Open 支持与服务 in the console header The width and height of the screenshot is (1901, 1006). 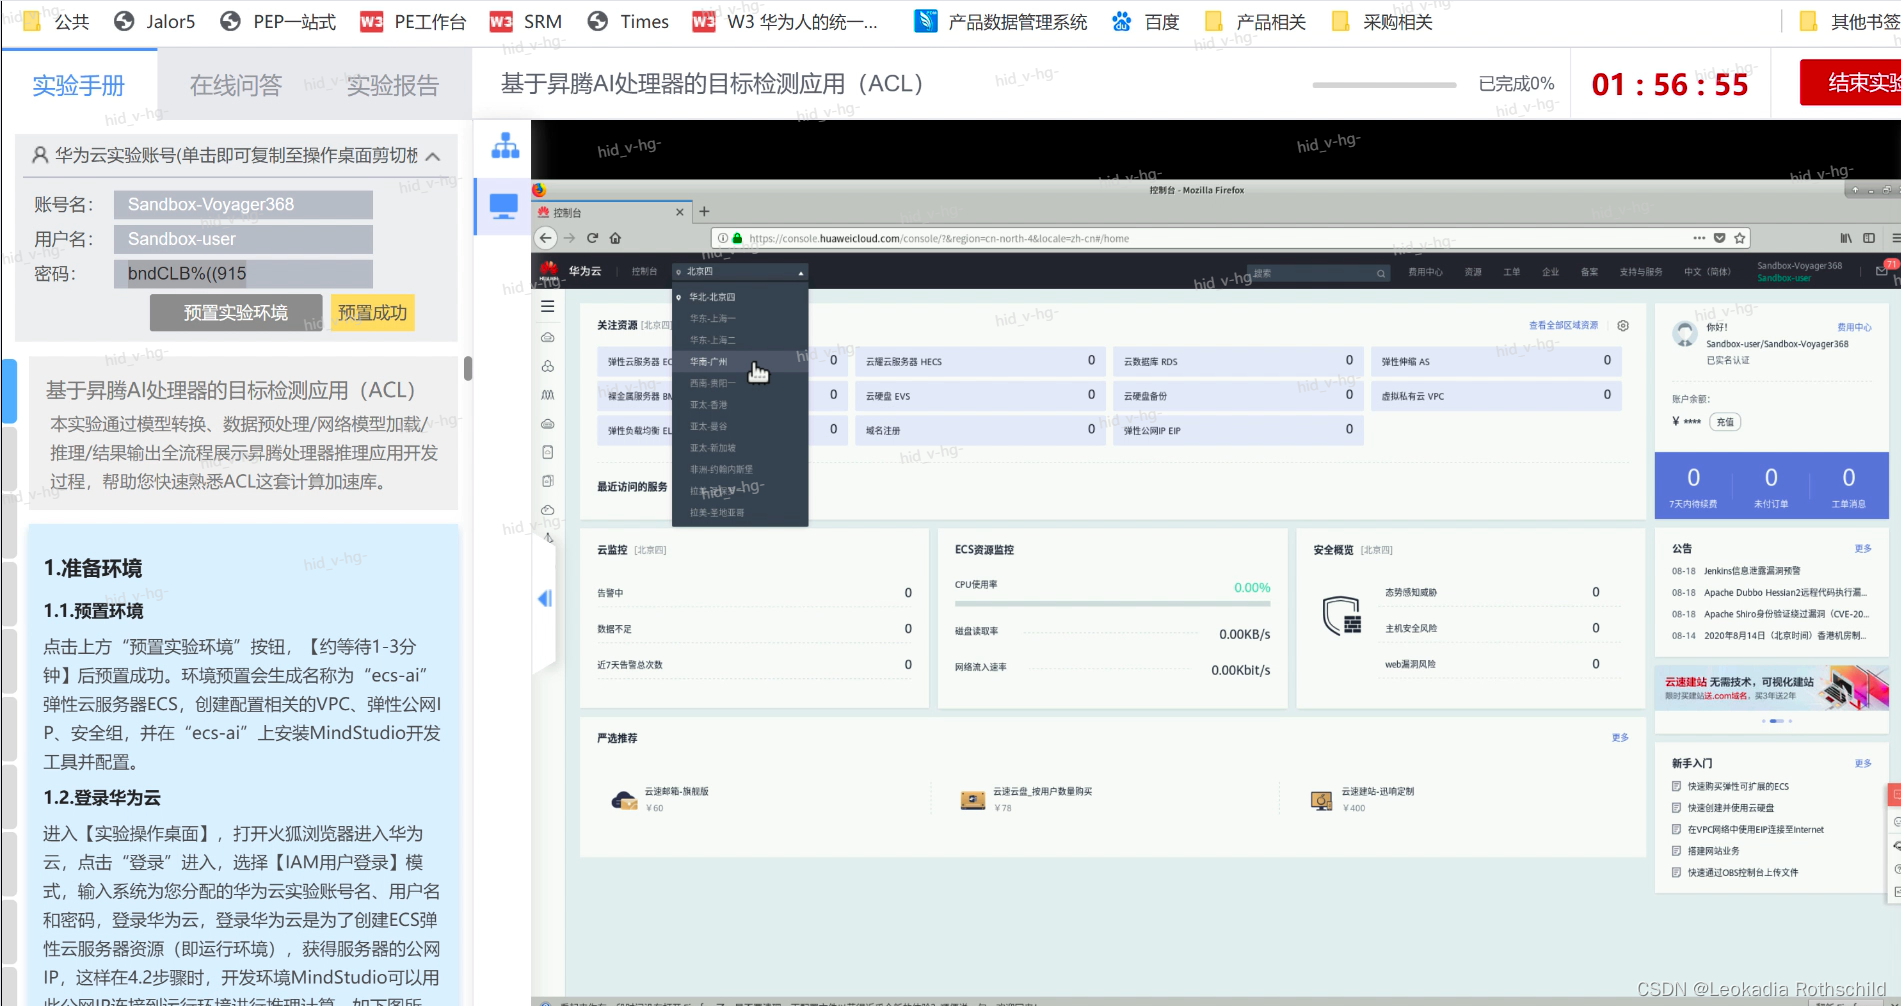pos(1641,272)
